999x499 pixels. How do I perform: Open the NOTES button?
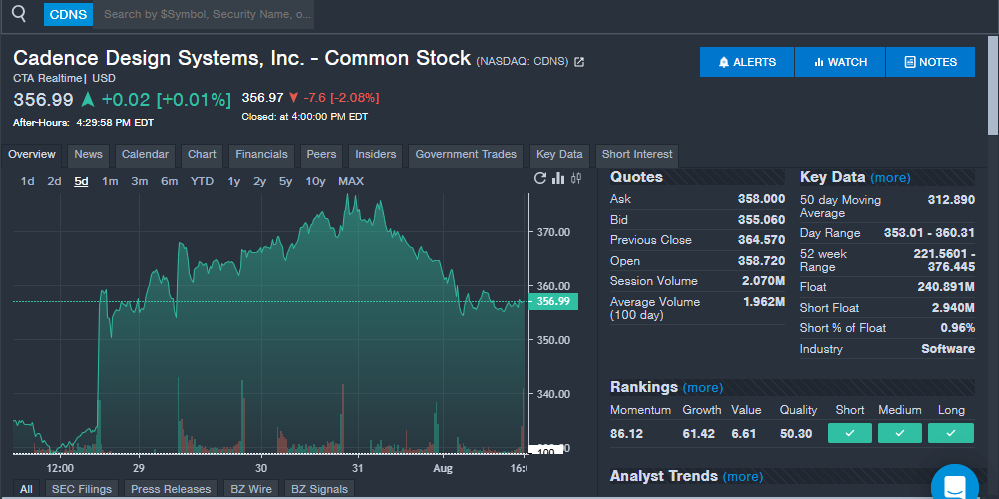tap(930, 62)
